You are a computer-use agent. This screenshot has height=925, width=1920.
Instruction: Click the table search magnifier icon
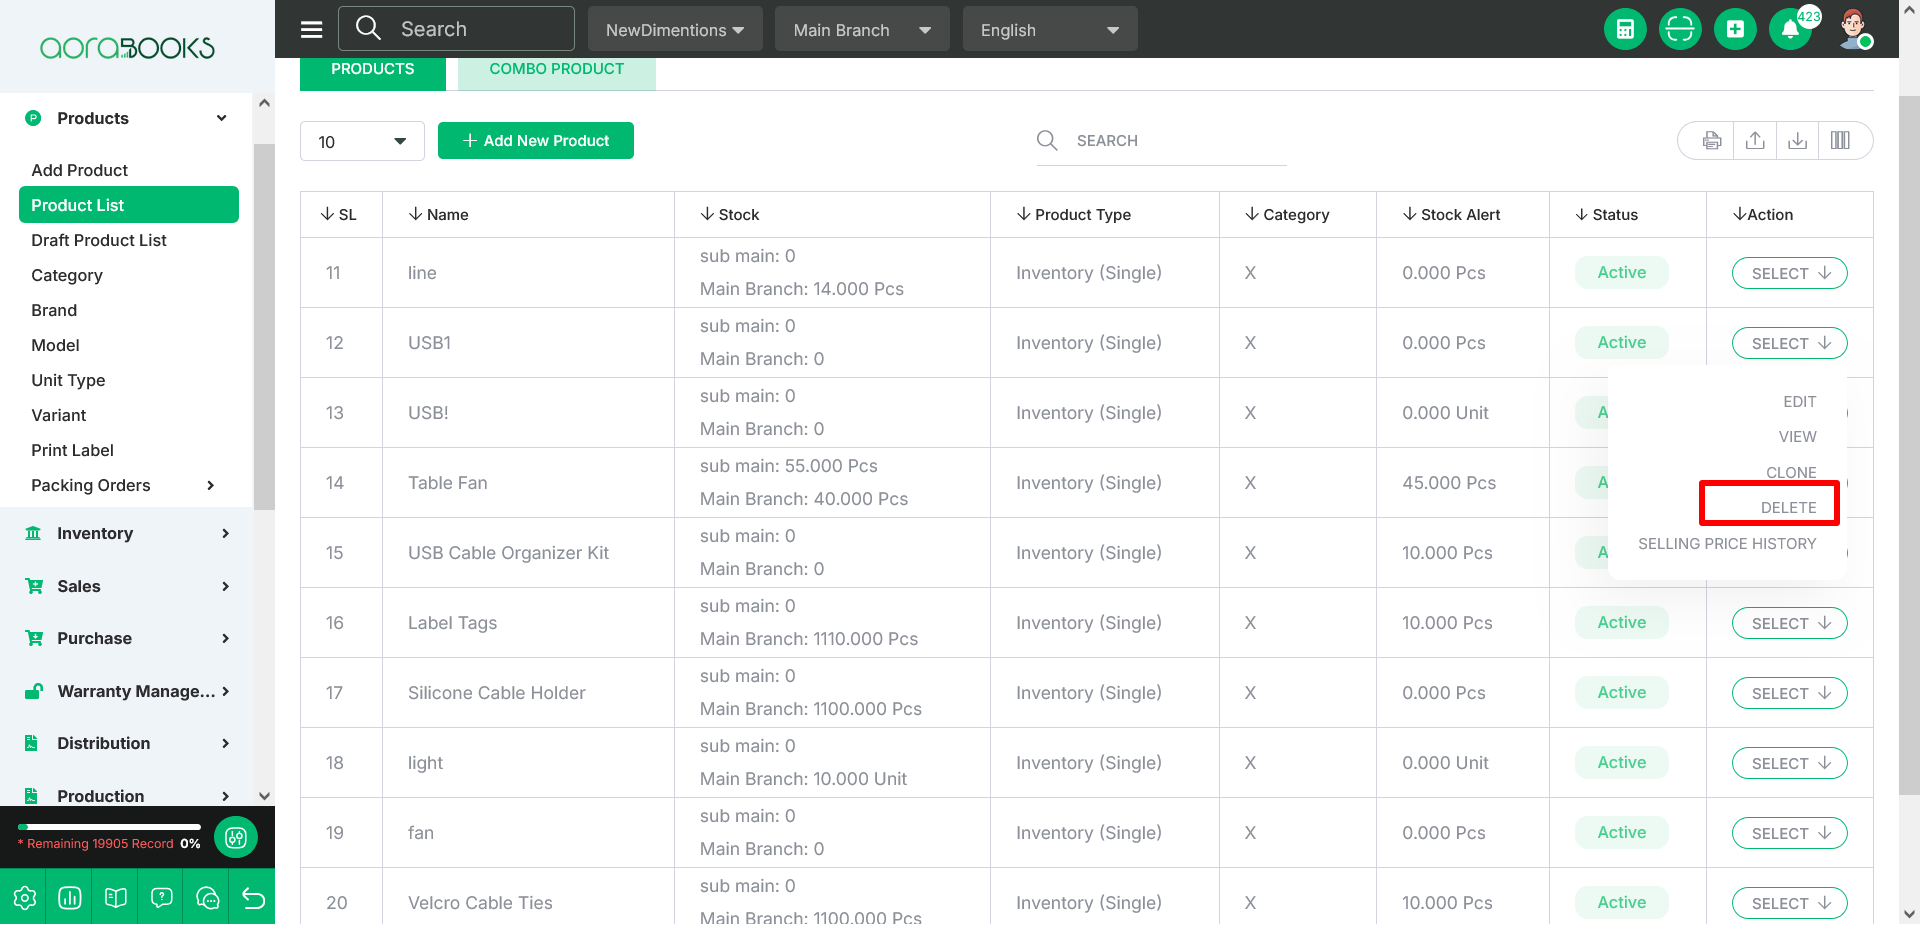[x=1047, y=140]
